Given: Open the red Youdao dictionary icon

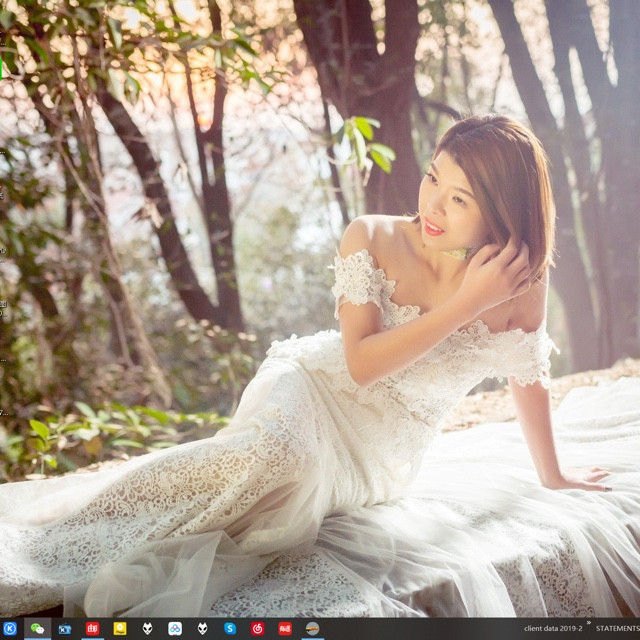Looking at the screenshot, I should (285, 629).
